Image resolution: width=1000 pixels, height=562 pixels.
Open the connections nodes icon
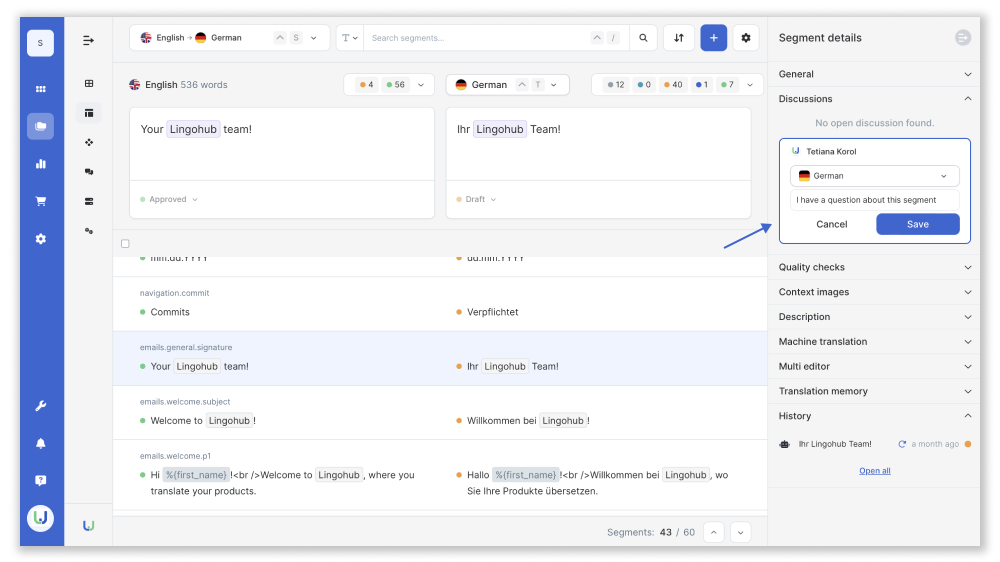coord(89,231)
